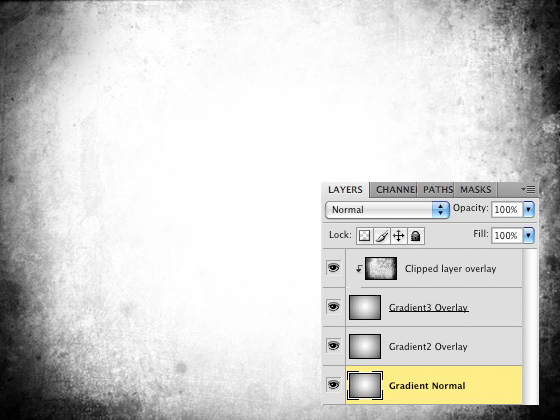
Task: Click the lock position move icon
Action: [399, 236]
